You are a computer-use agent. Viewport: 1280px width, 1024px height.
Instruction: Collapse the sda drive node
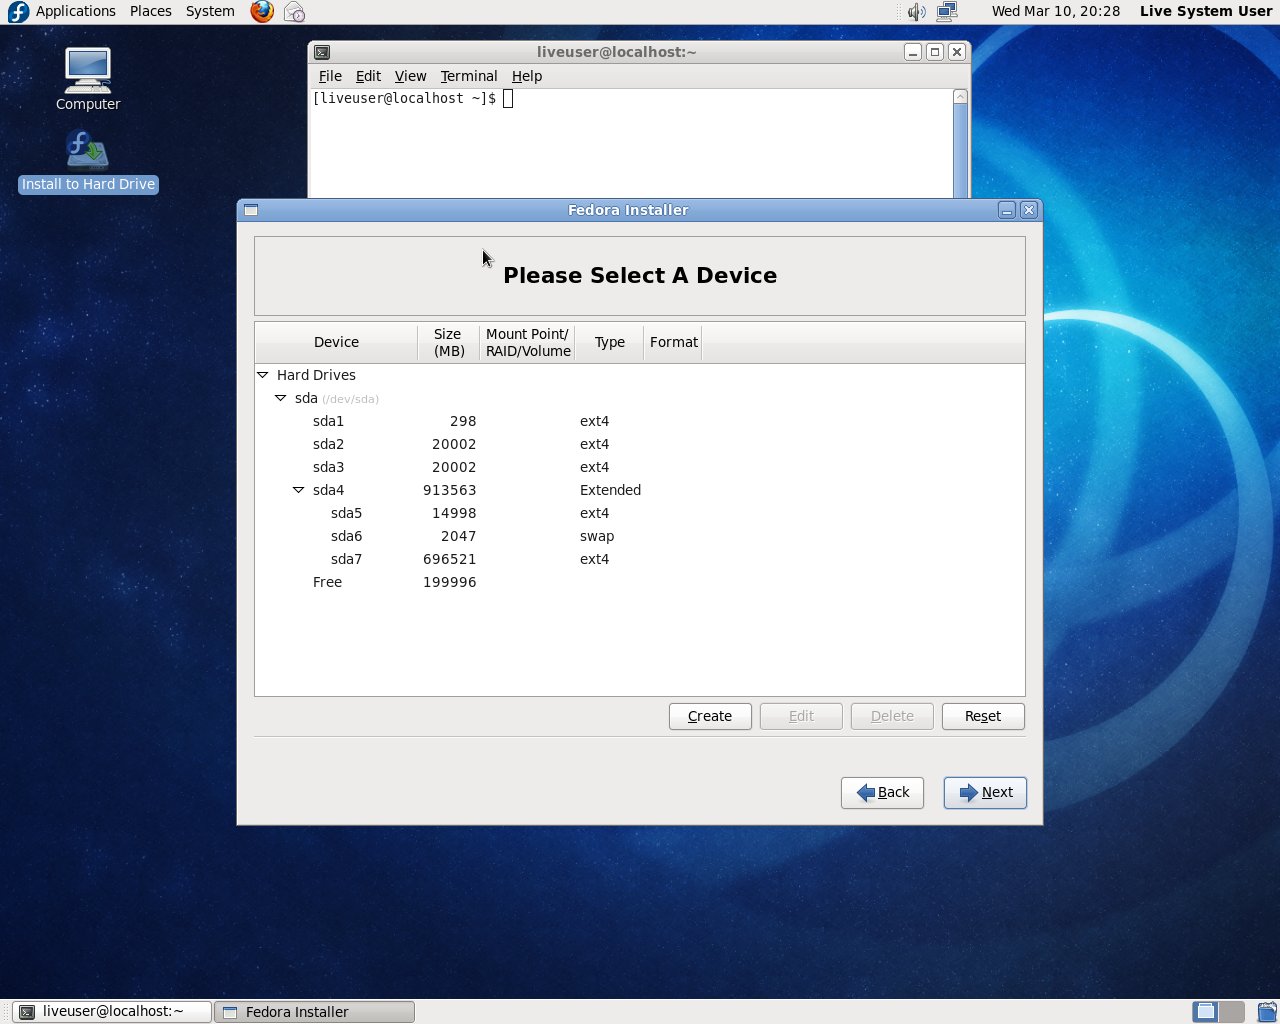click(x=281, y=398)
